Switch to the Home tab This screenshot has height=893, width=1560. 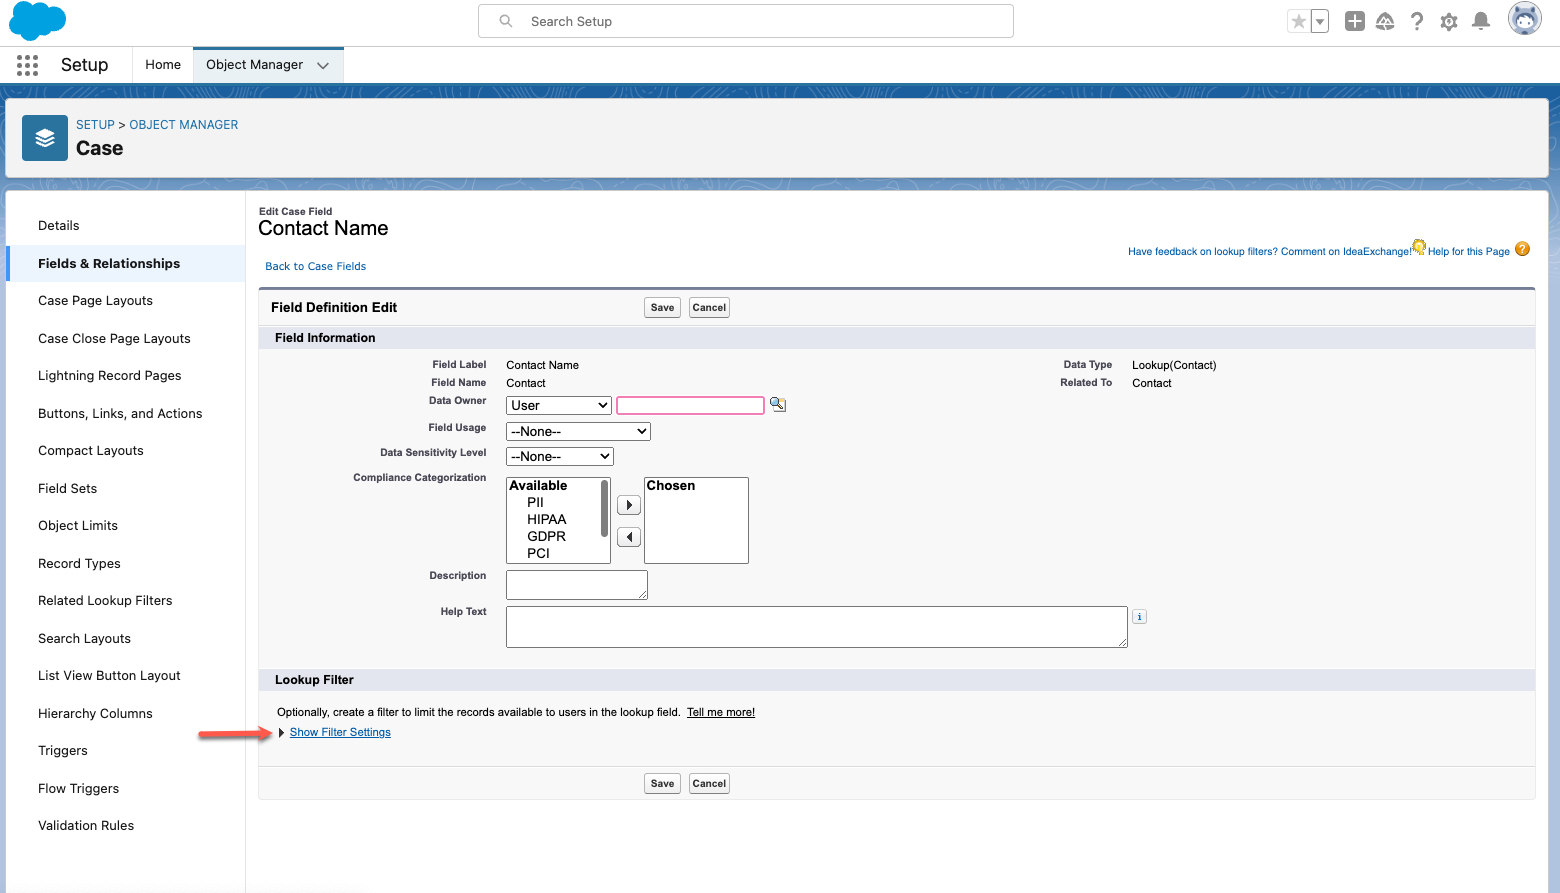(163, 65)
